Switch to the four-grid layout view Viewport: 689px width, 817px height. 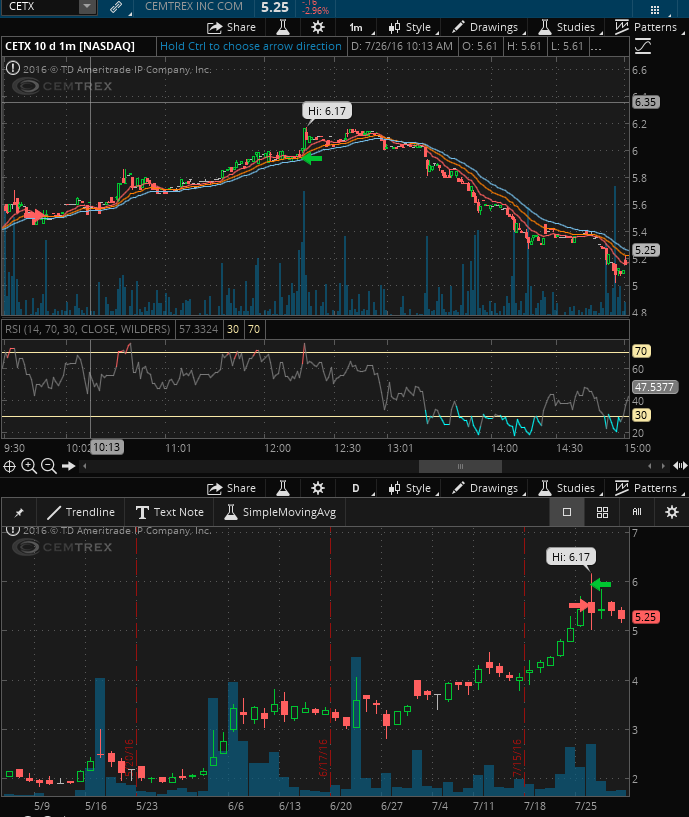[x=602, y=512]
